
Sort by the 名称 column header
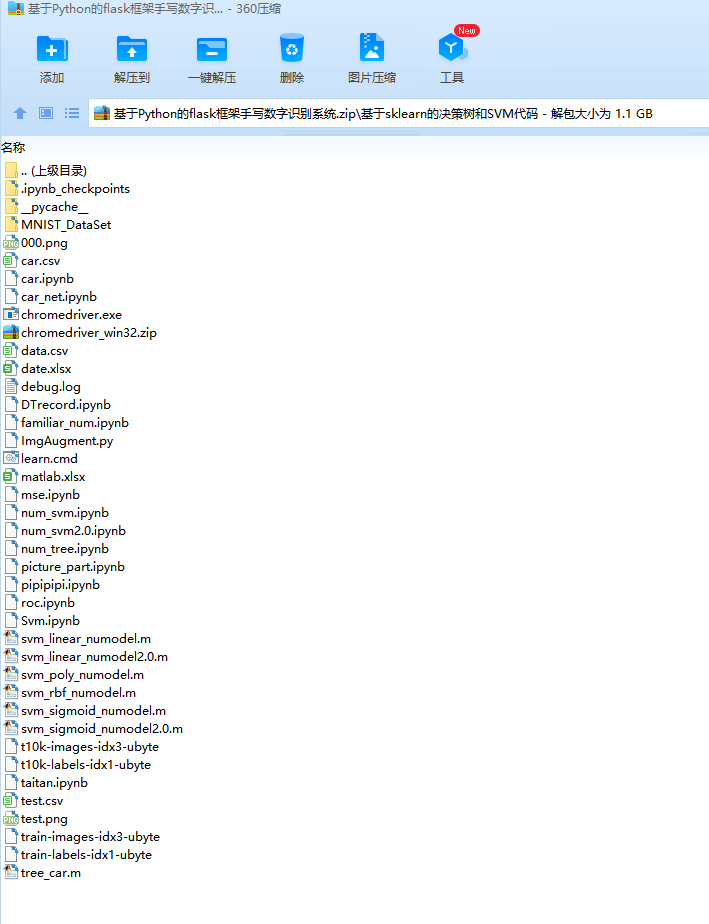(13, 147)
